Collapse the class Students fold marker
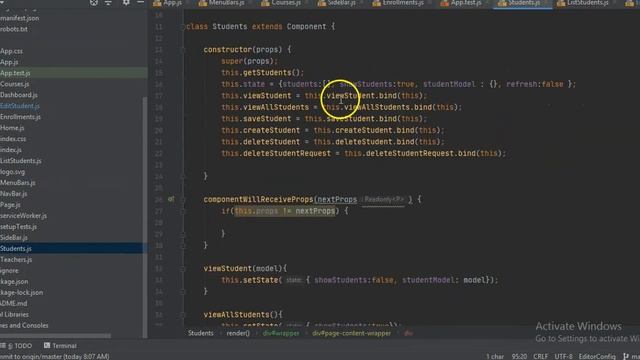Image resolution: width=640 pixels, height=360 pixels. click(183, 27)
